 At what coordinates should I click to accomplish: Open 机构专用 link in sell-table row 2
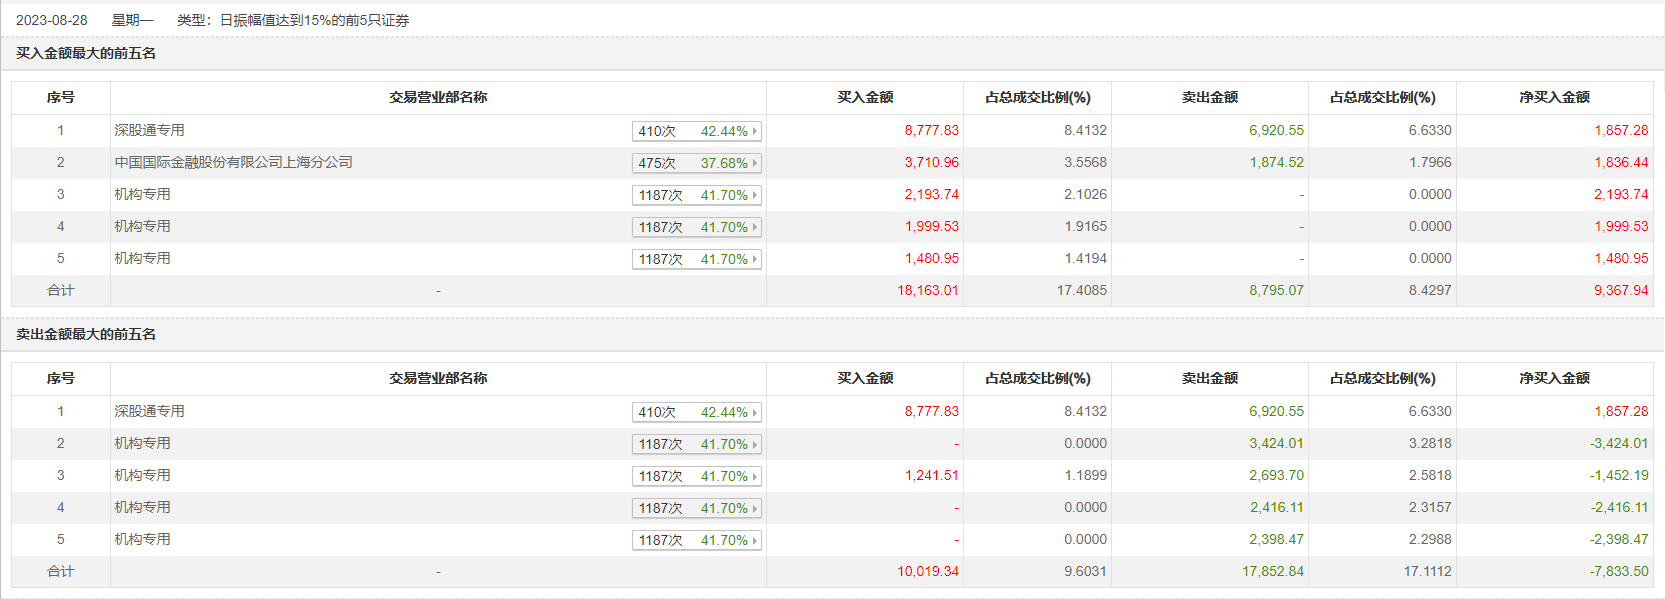click(x=142, y=443)
